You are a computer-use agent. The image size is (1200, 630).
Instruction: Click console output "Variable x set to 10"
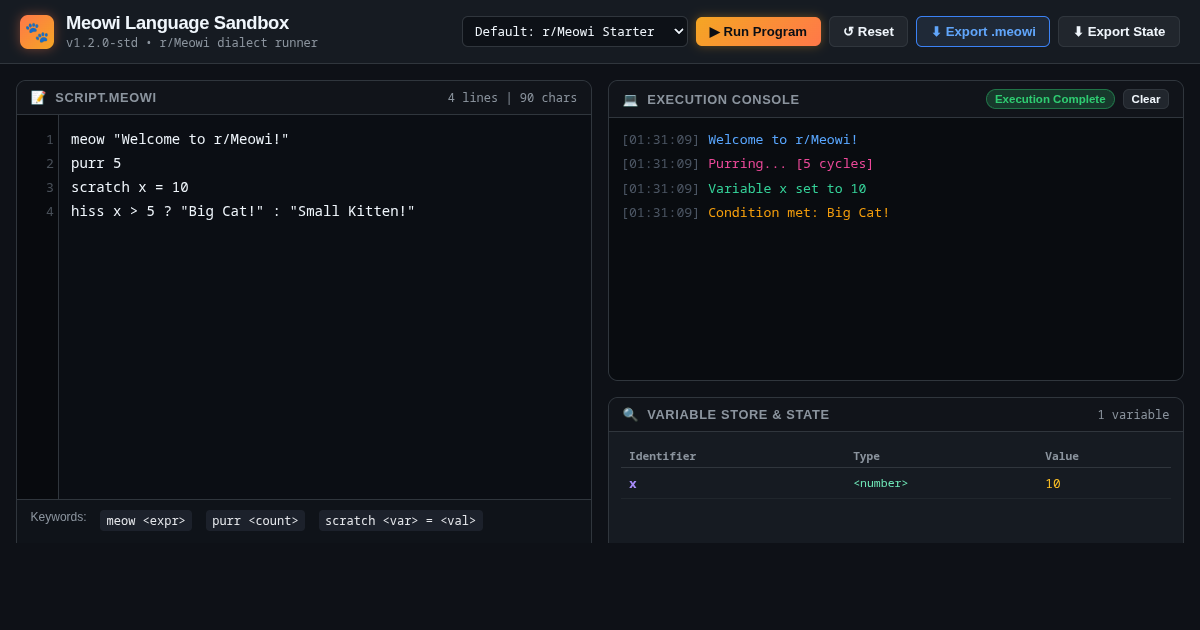(x=787, y=188)
